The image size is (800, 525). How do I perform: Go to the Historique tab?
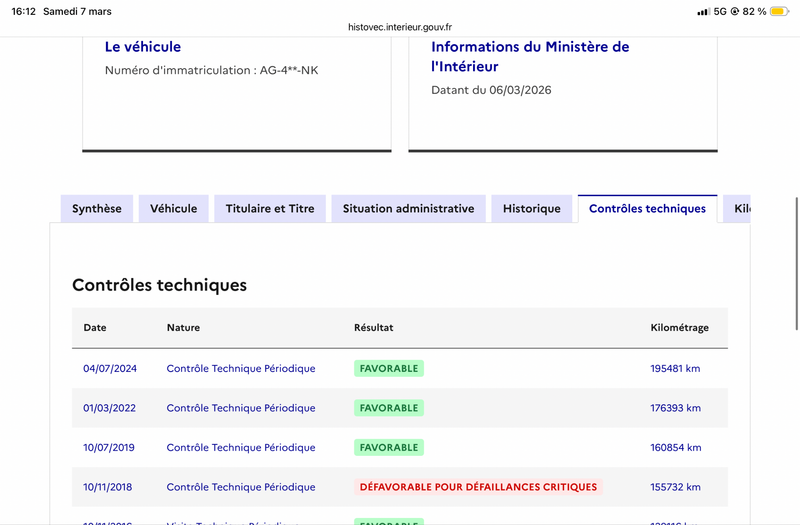532,209
